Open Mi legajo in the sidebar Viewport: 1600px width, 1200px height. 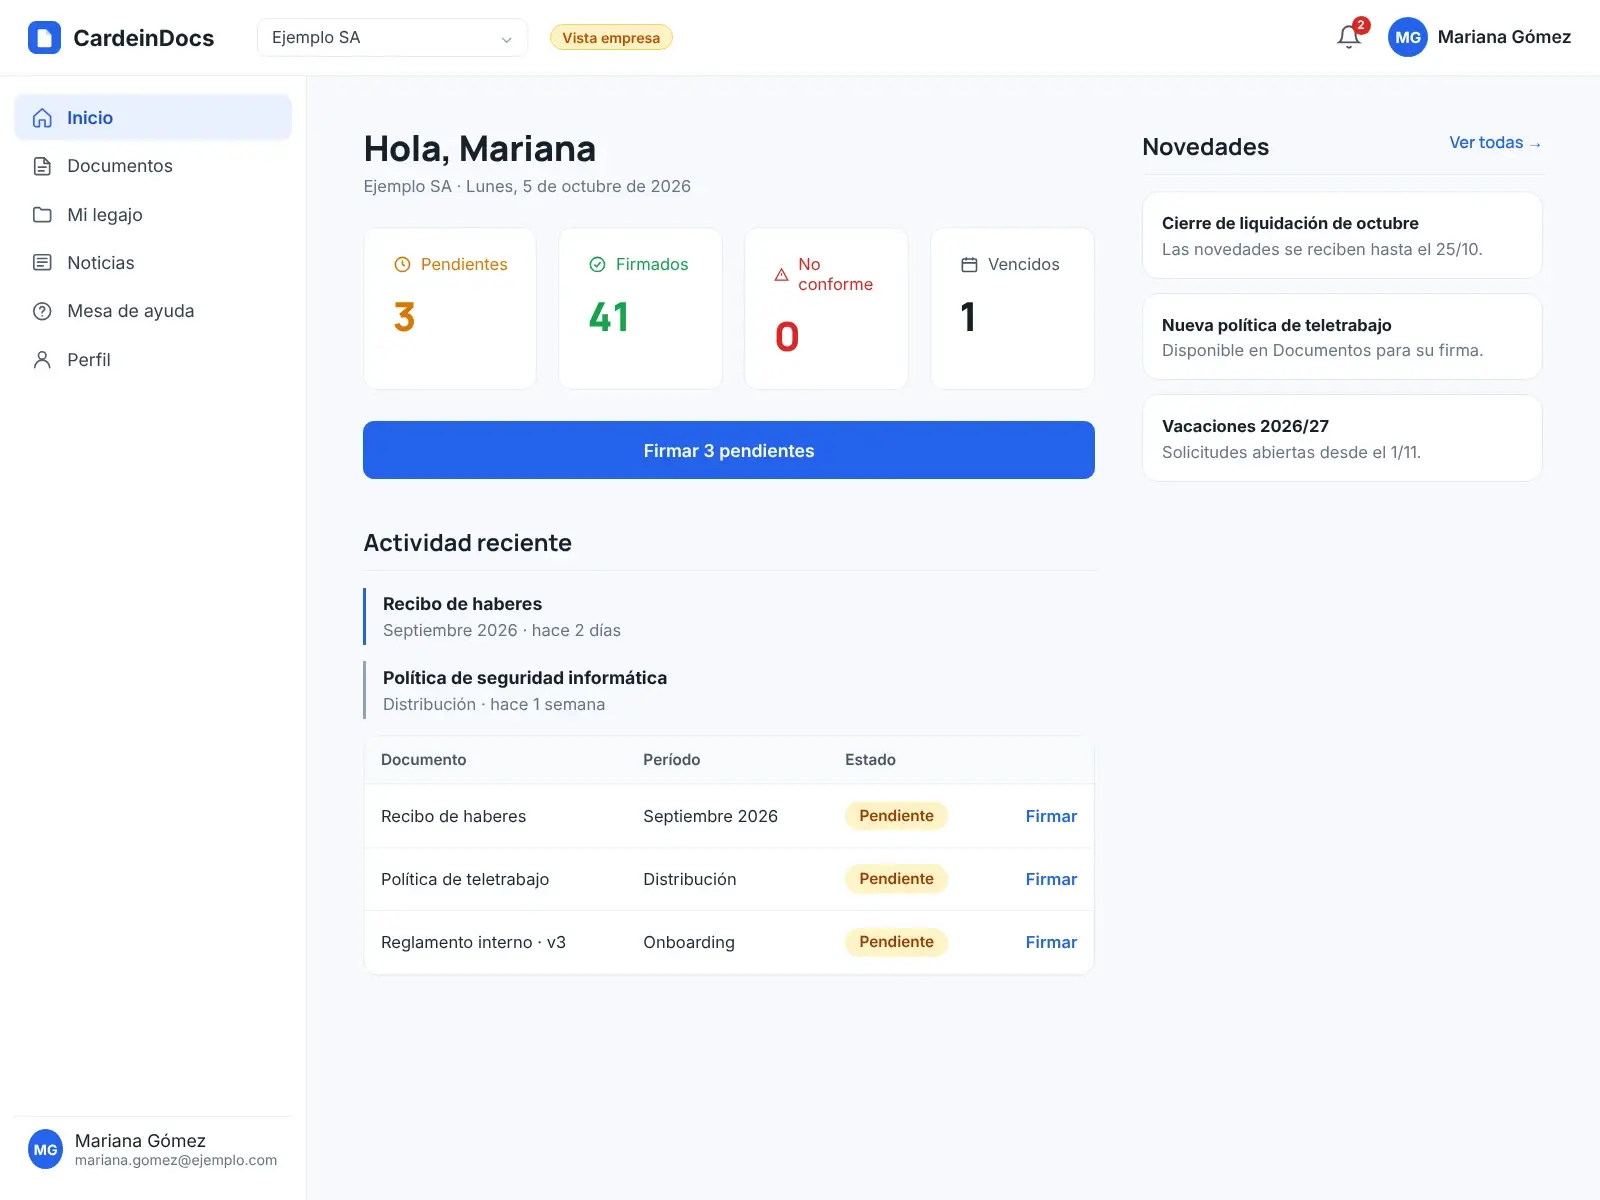point(153,215)
